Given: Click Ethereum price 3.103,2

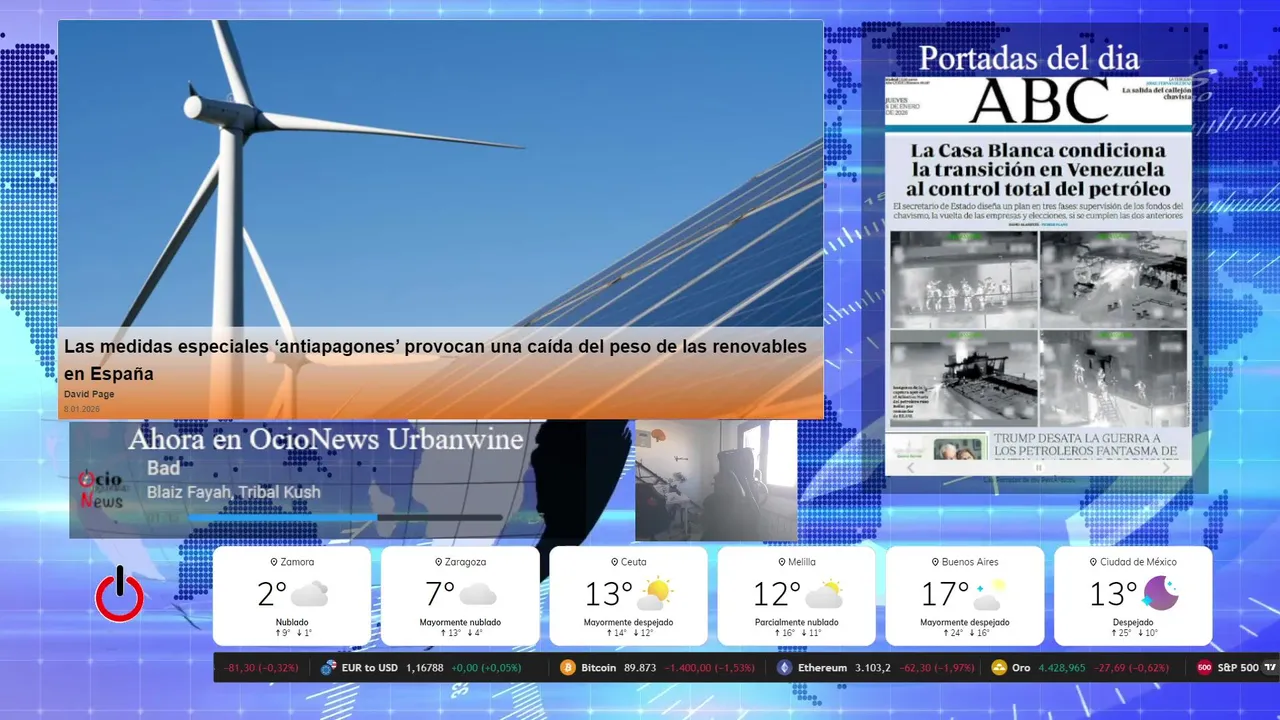Looking at the screenshot, I should (x=873, y=668).
